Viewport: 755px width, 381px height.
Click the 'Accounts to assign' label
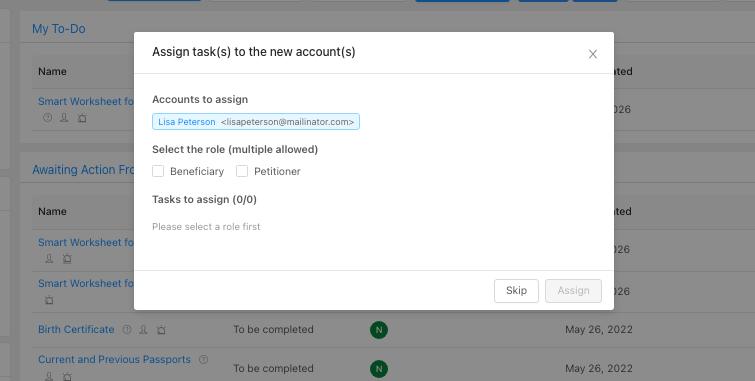200,99
